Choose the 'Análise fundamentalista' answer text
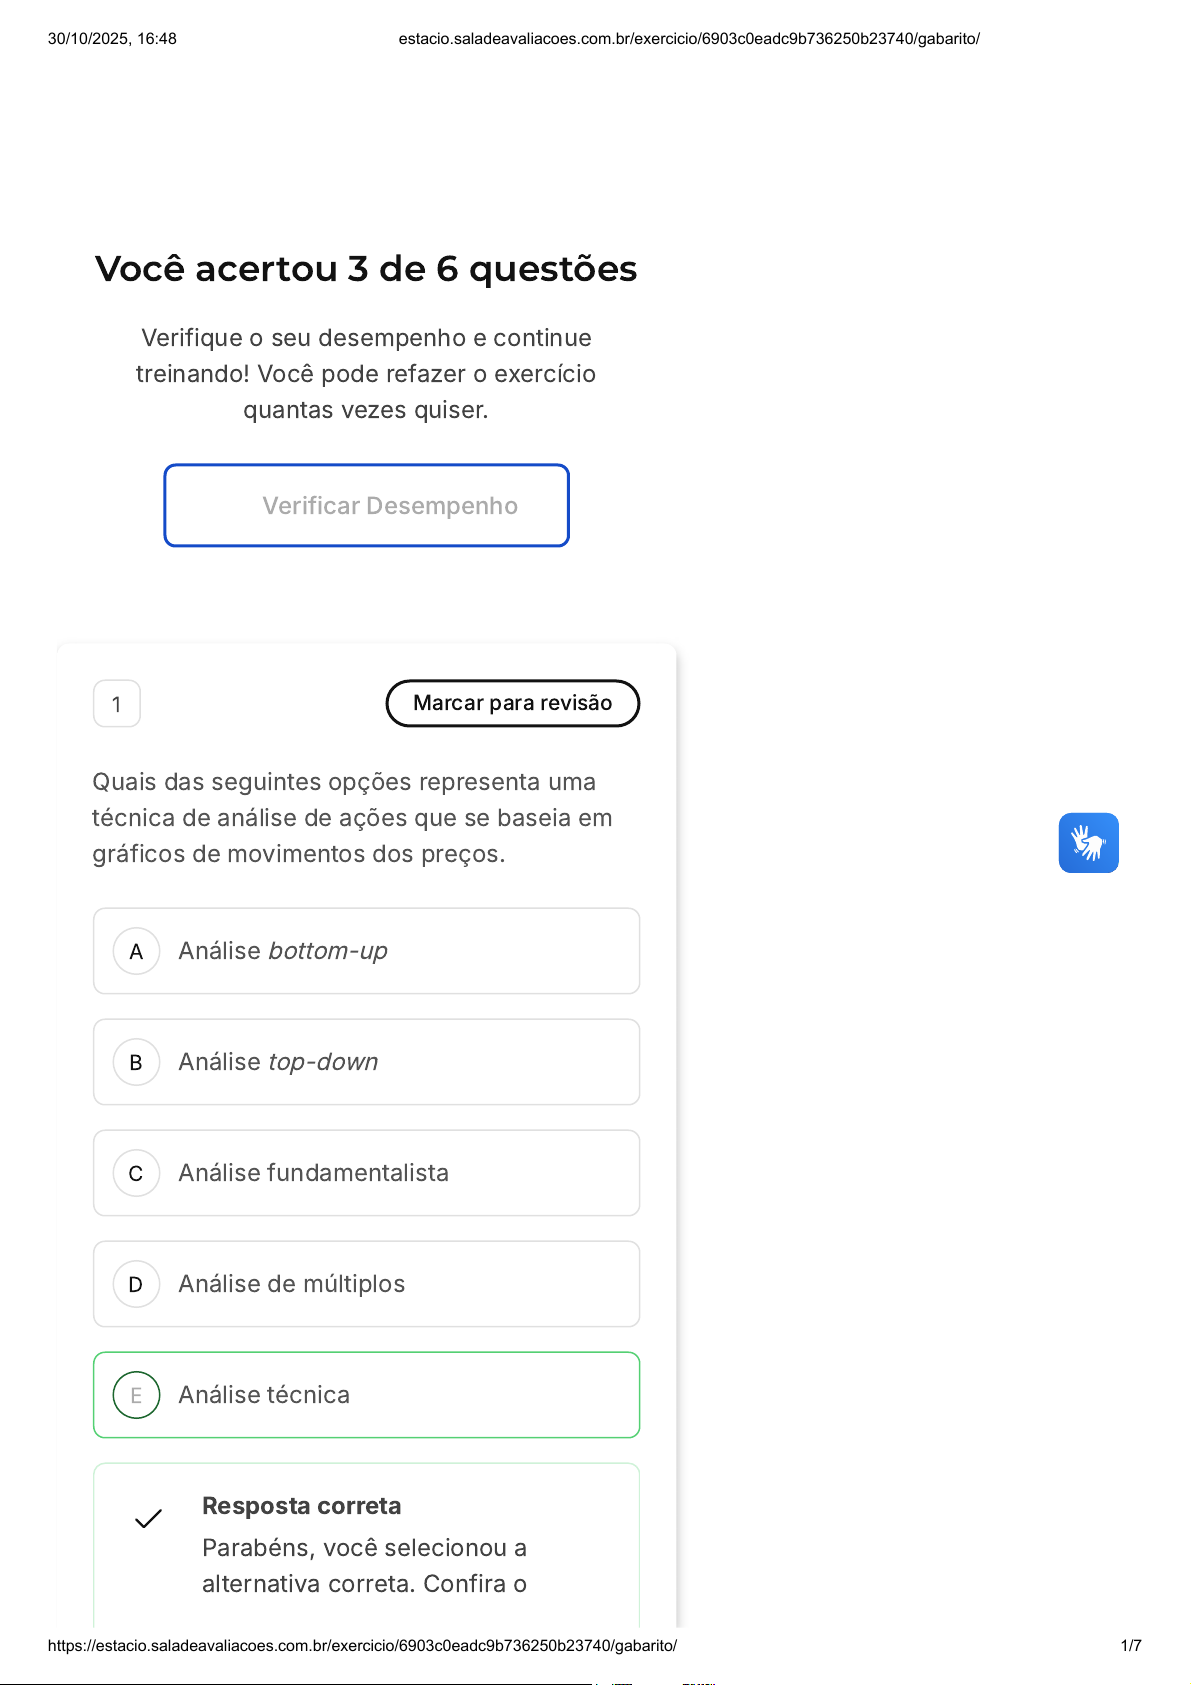This screenshot has height=1685, width=1191. point(313,1173)
